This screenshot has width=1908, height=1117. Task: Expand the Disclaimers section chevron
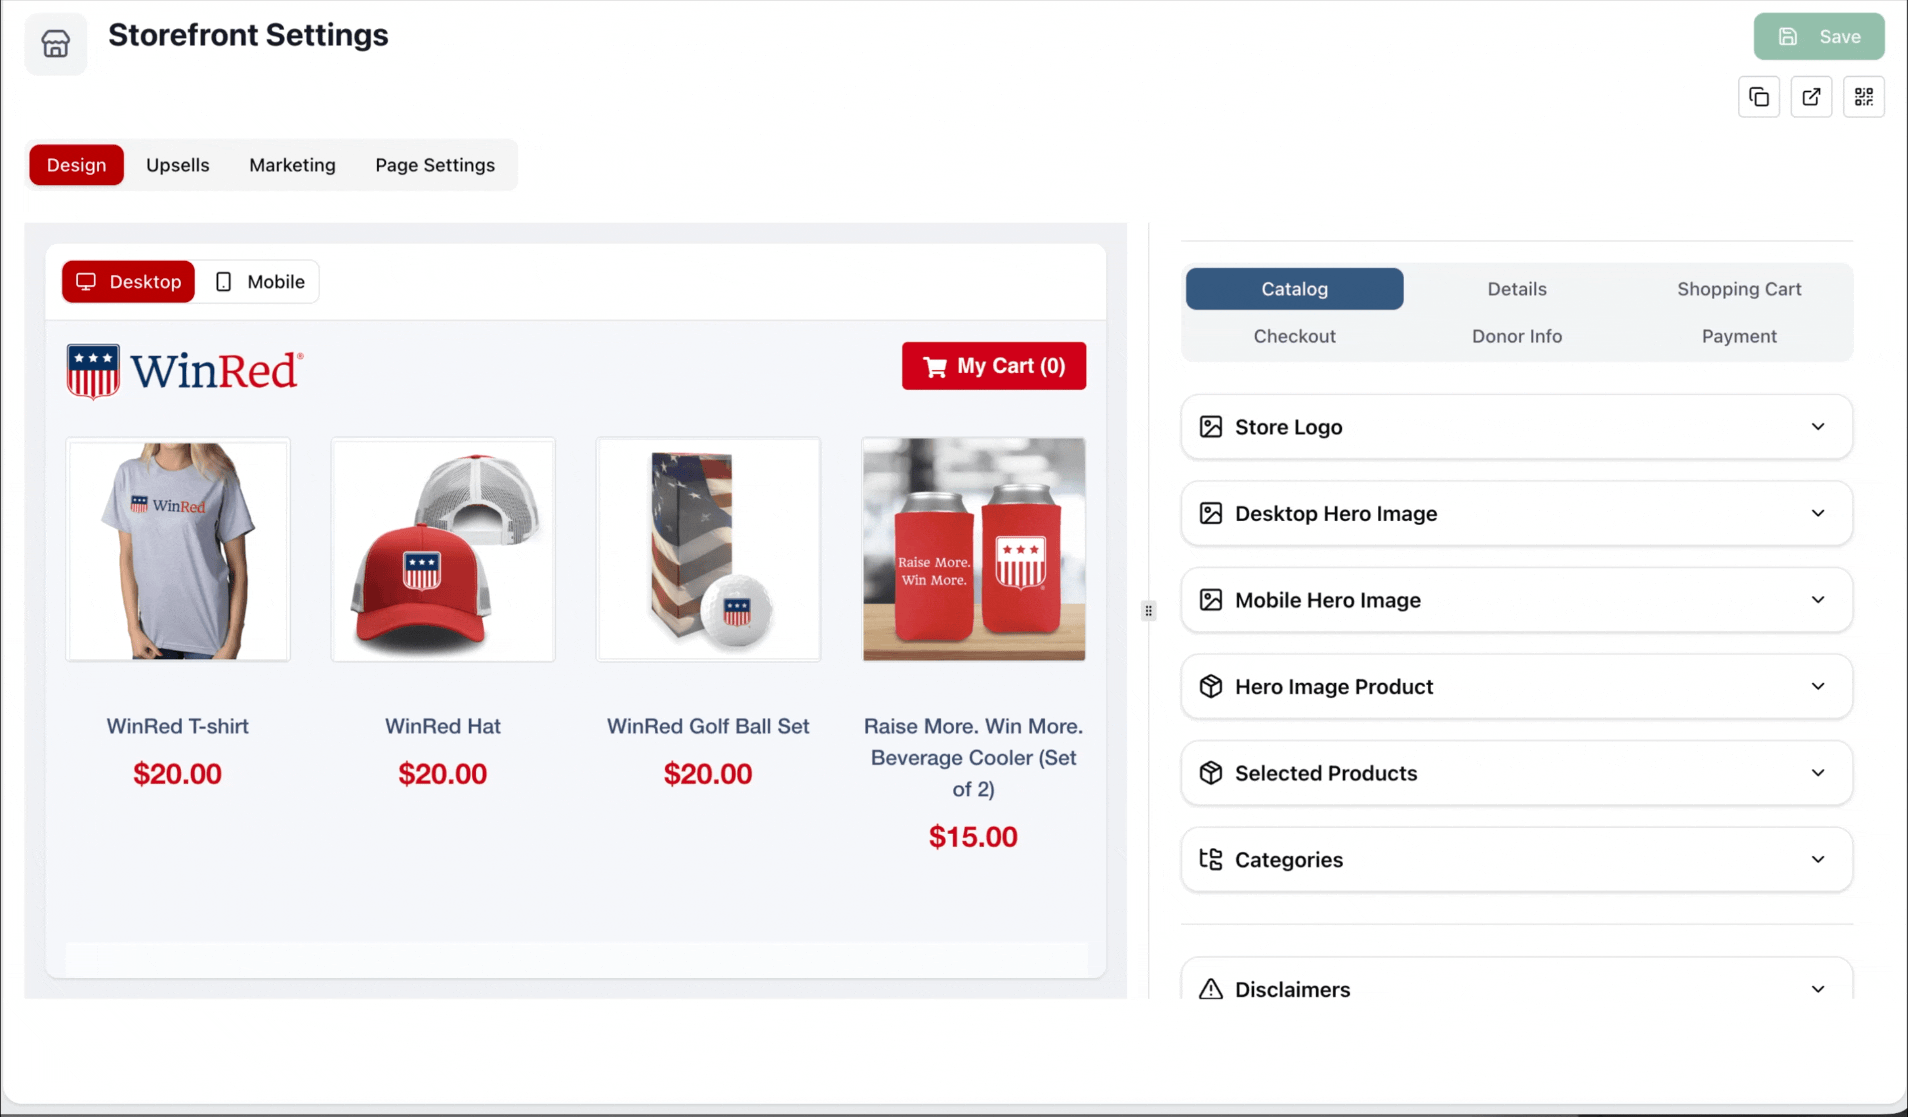click(x=1818, y=989)
